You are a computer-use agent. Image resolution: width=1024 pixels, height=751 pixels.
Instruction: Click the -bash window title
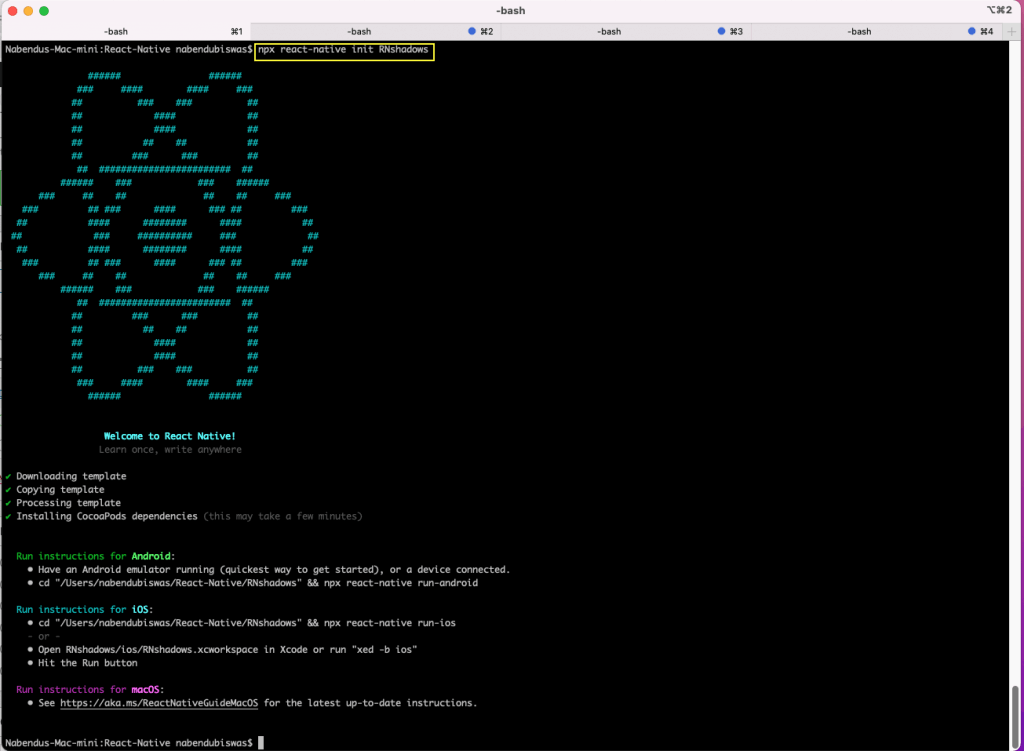click(x=510, y=11)
